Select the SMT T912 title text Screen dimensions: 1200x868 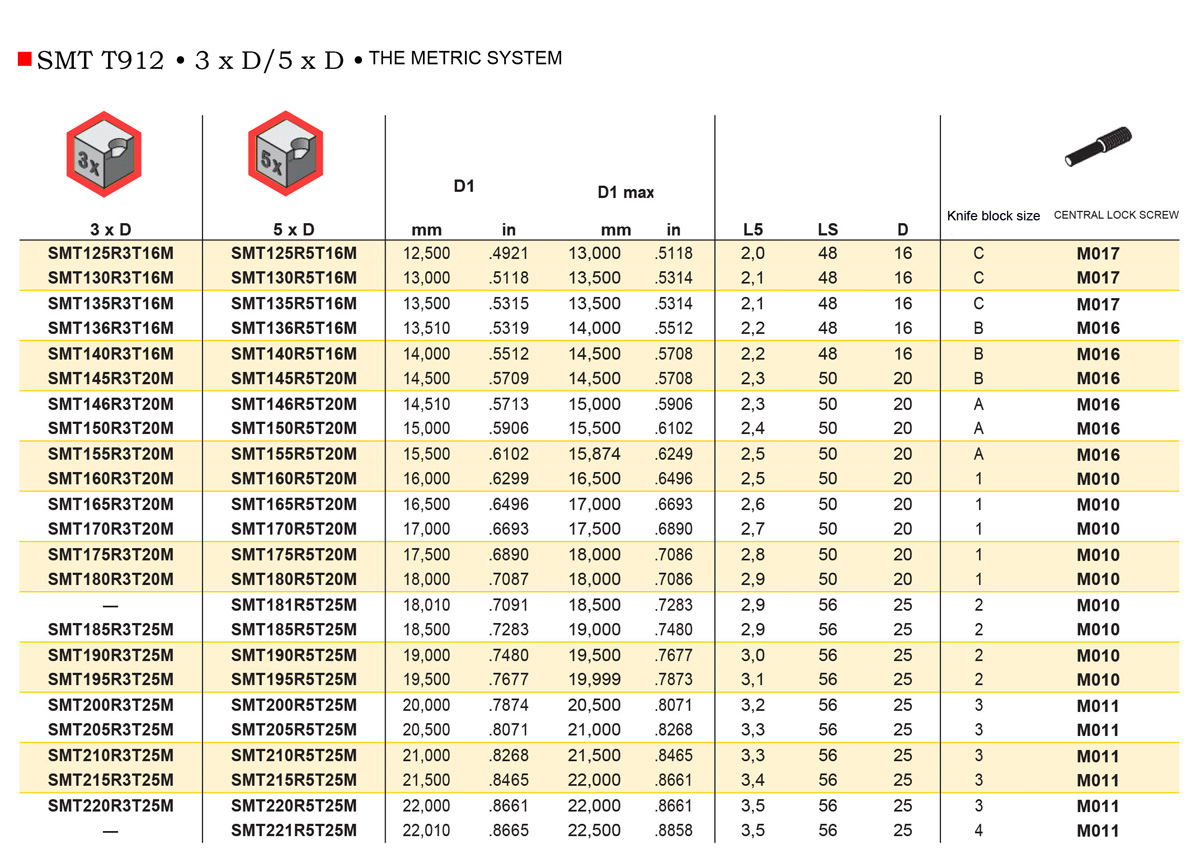click(100, 61)
